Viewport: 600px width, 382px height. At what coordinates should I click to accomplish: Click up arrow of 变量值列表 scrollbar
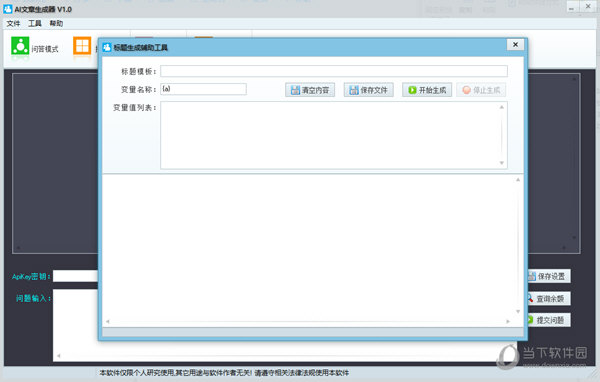502,107
